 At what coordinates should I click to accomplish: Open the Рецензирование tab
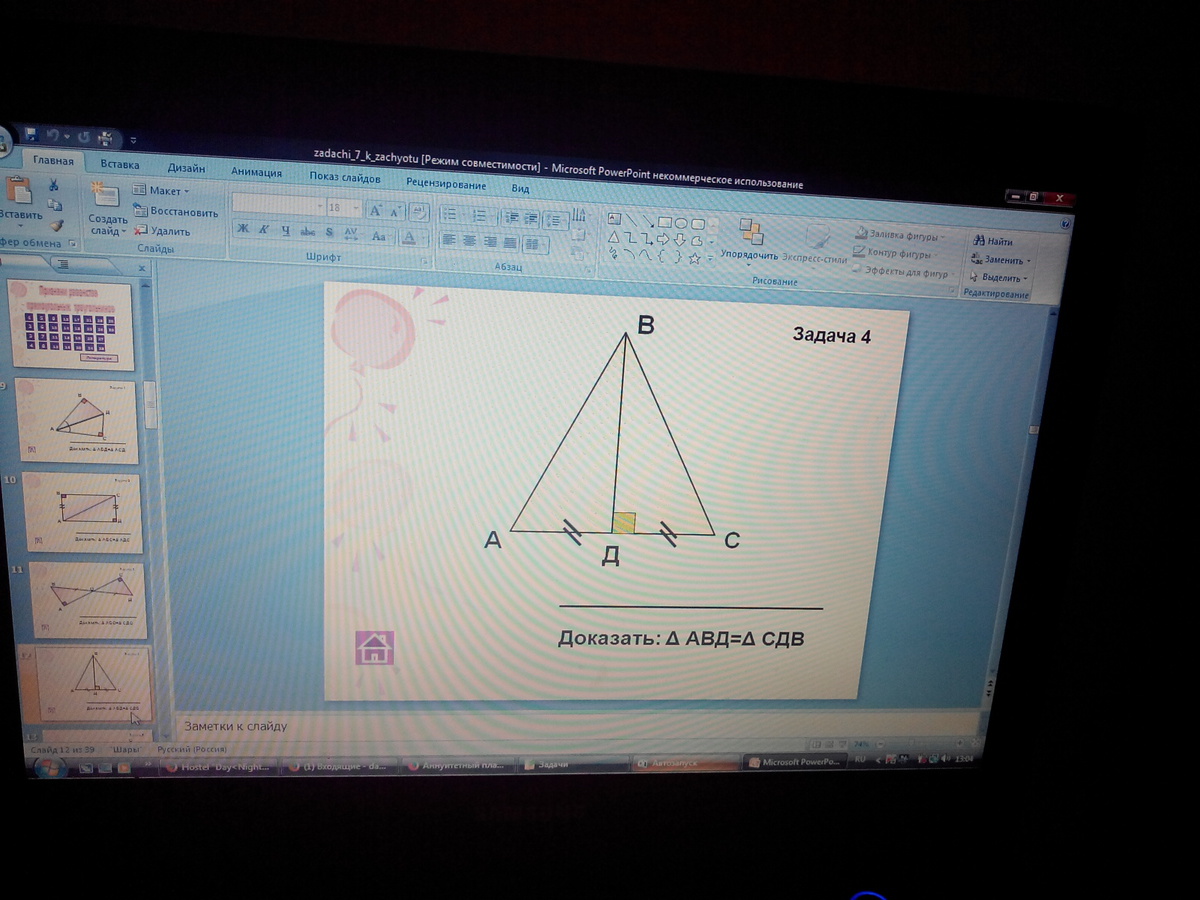pos(446,184)
